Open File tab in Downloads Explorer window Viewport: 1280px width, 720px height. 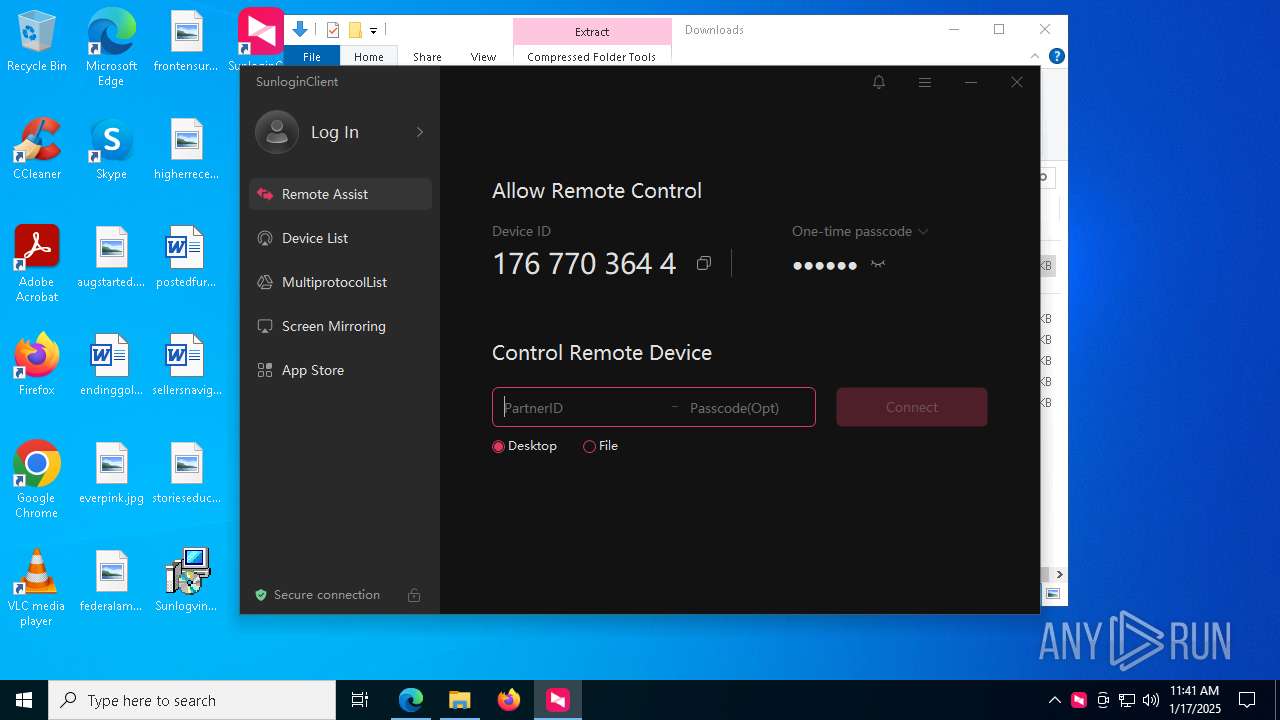pyautogui.click(x=312, y=57)
